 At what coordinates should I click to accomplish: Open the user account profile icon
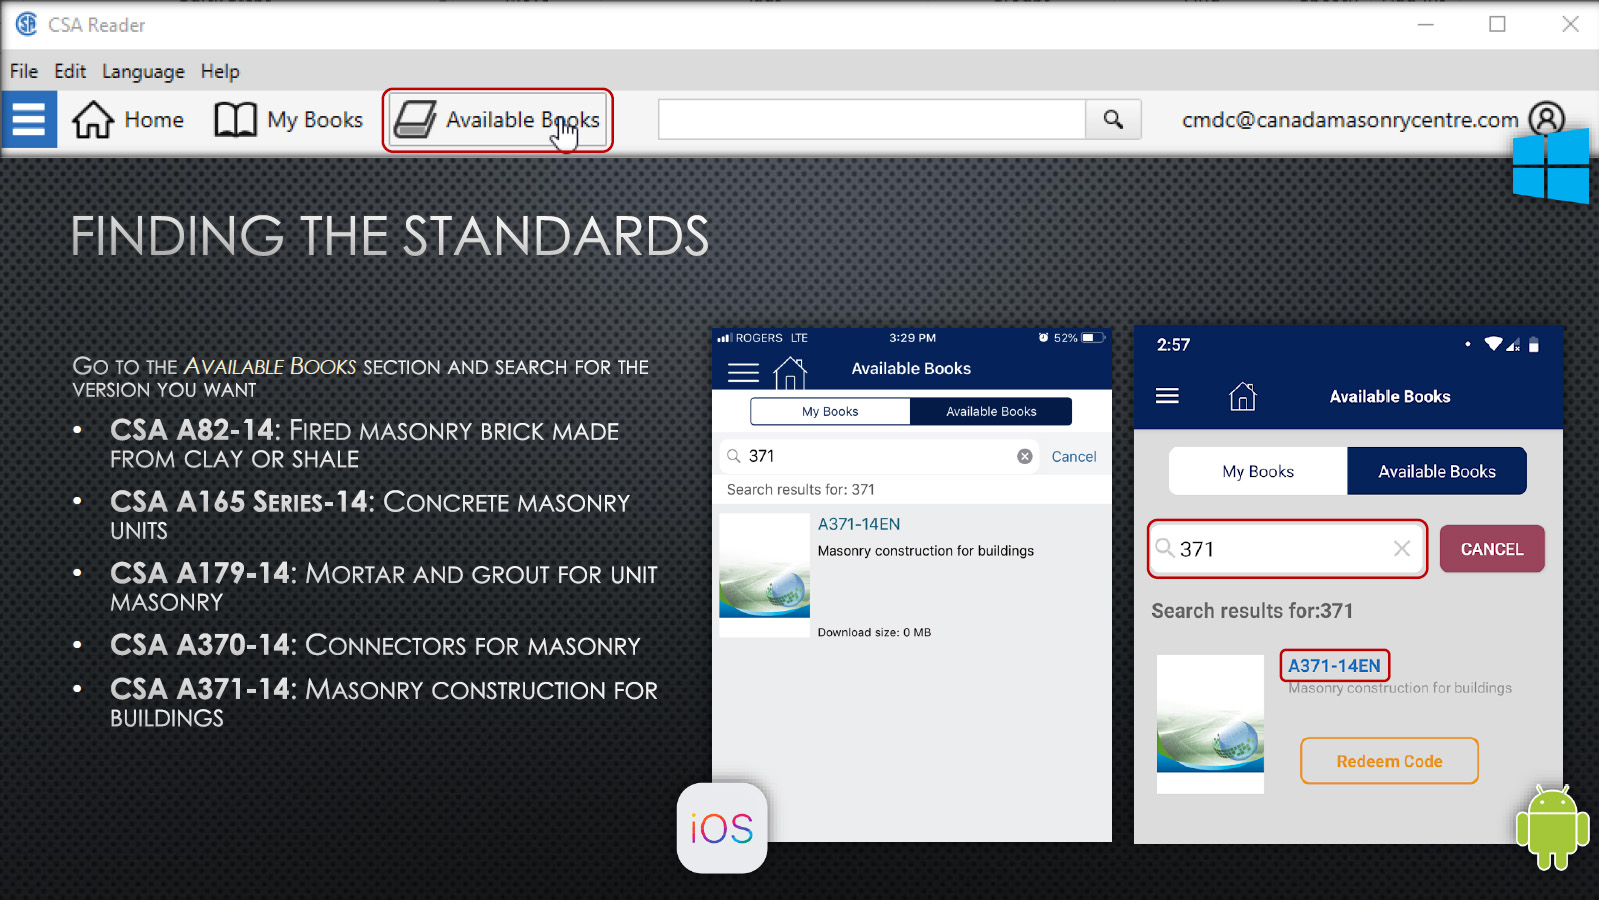tap(1546, 120)
